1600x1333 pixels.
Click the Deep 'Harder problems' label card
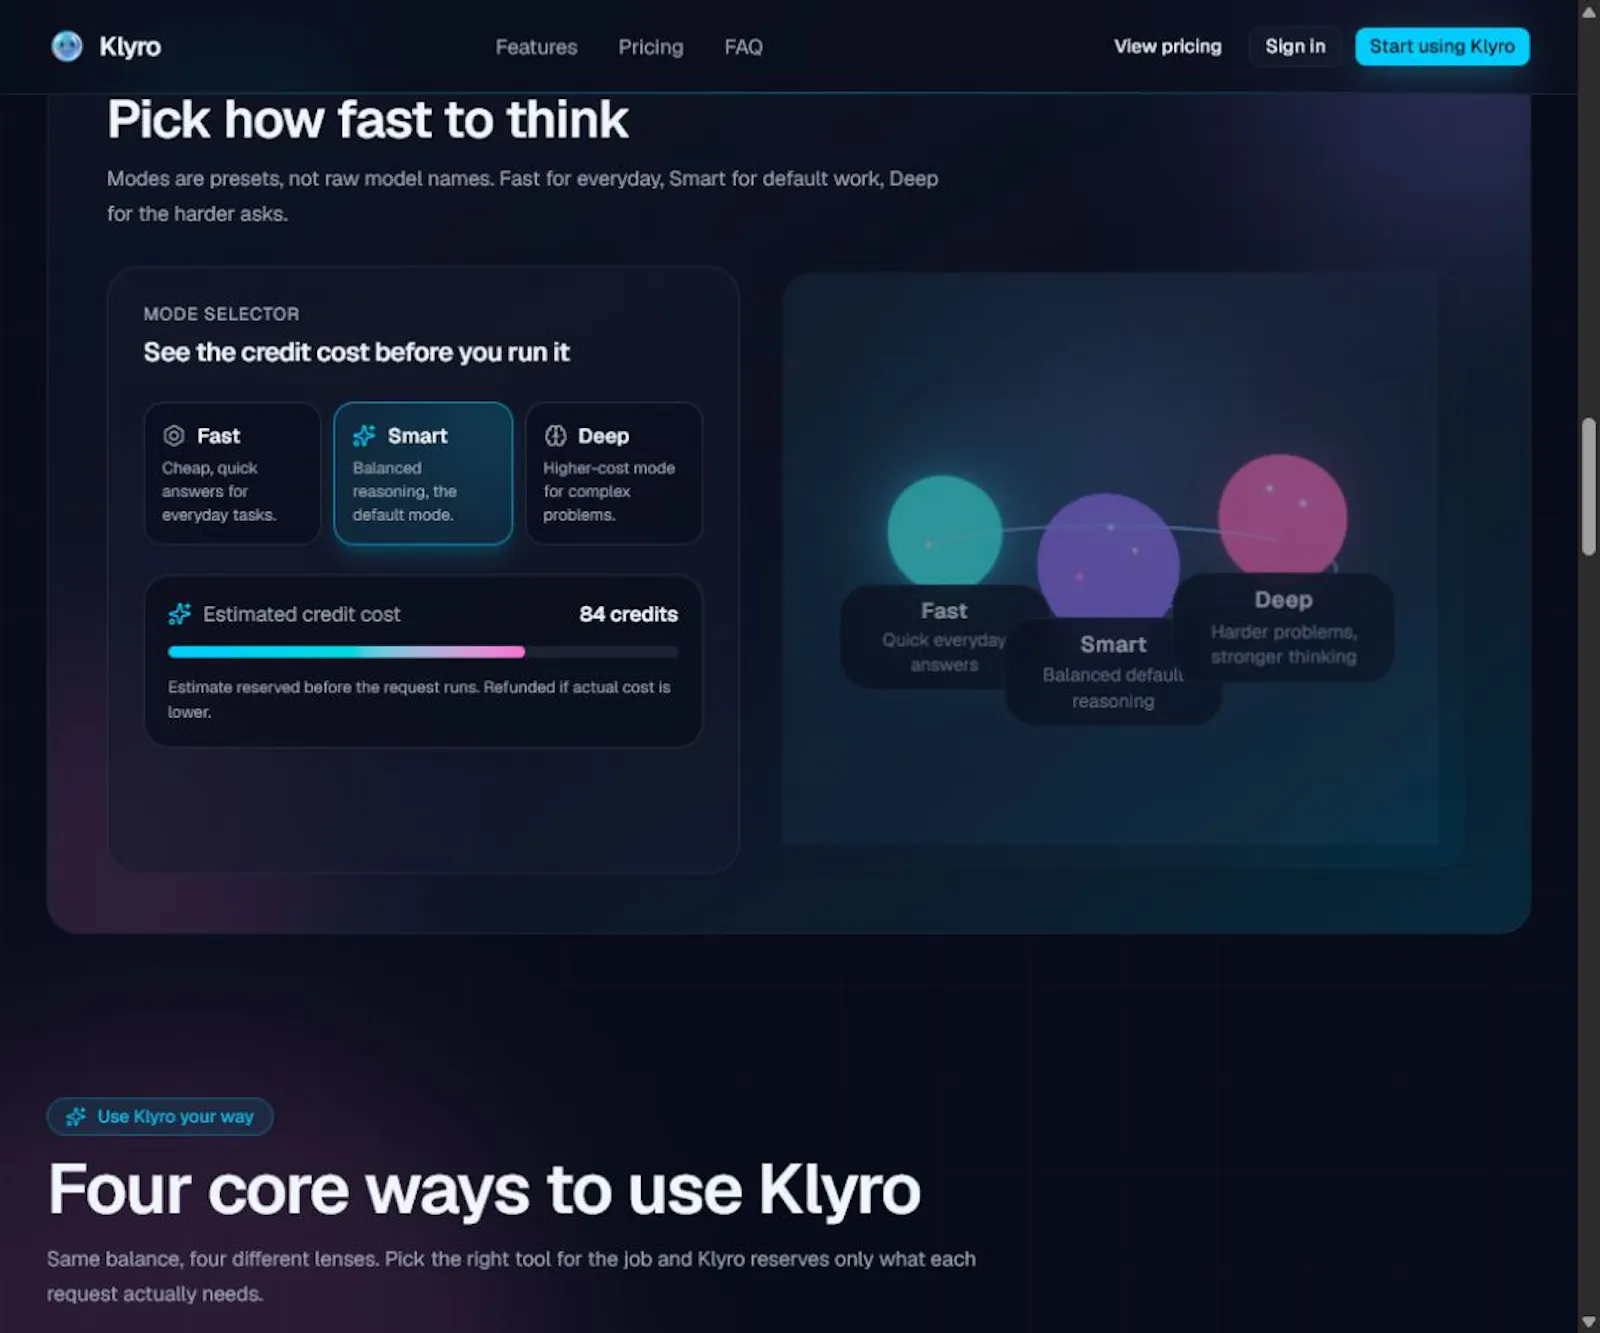tap(1284, 627)
